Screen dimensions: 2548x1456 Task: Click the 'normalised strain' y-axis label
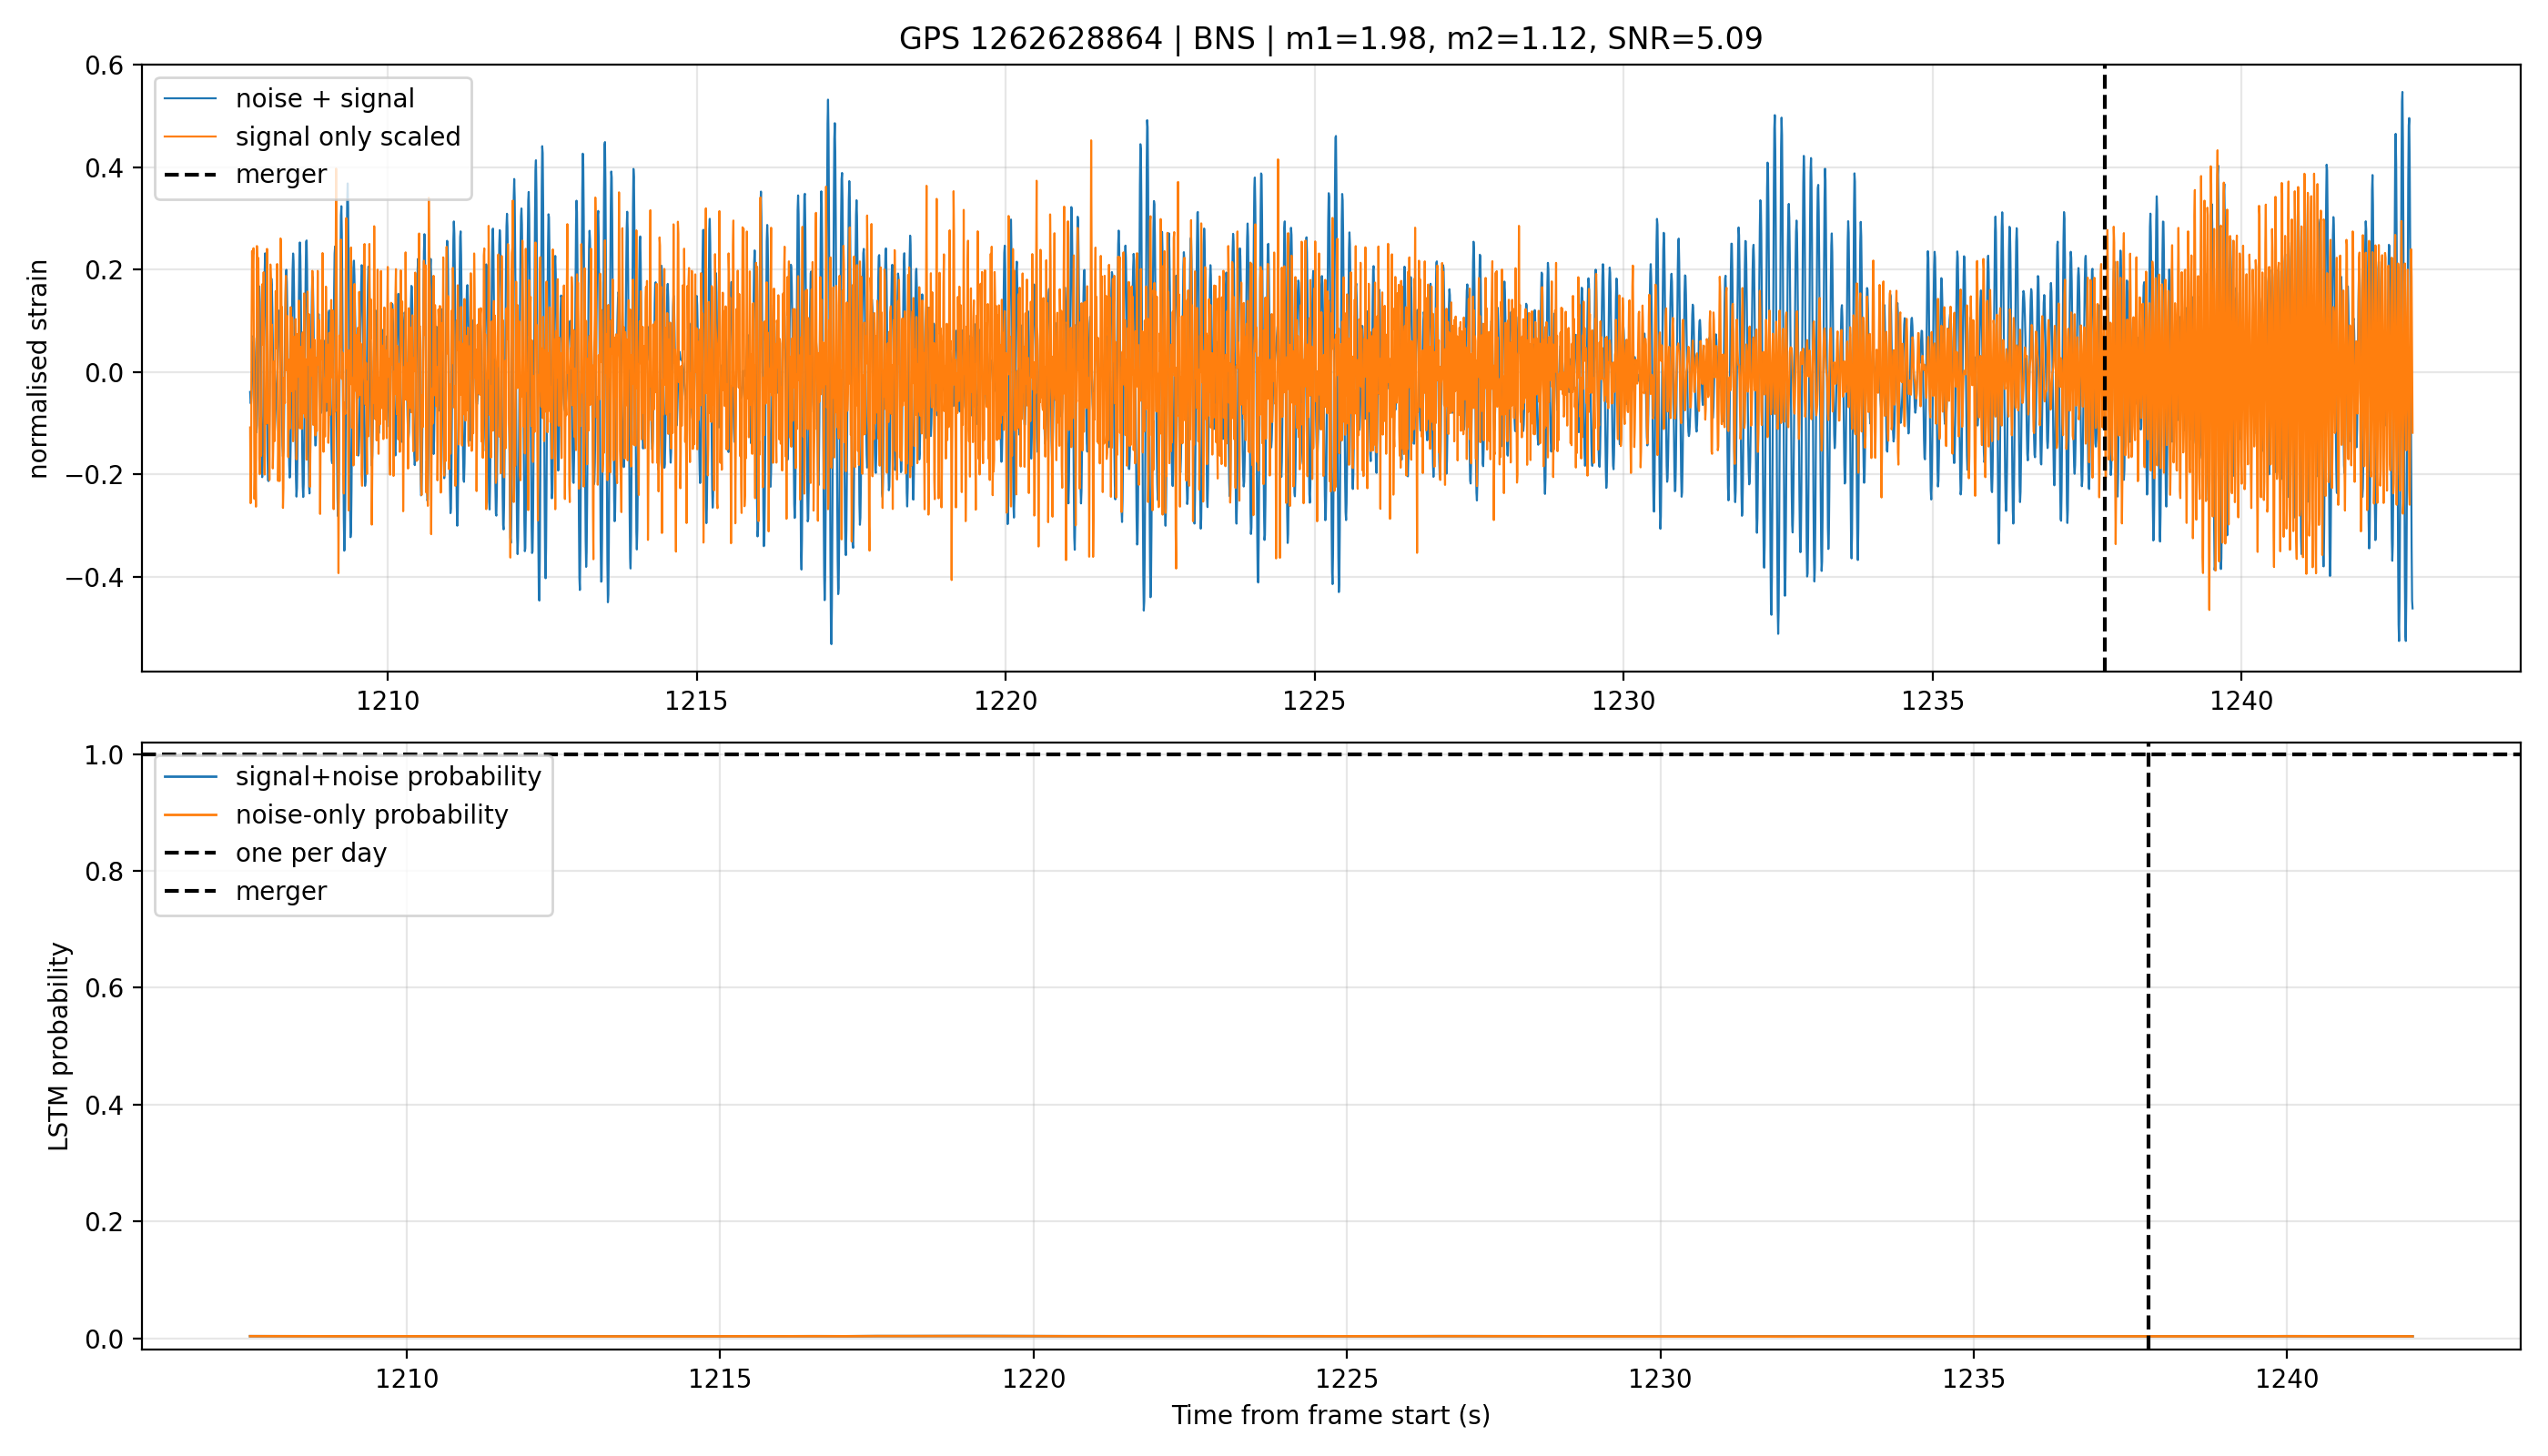coord(38,368)
